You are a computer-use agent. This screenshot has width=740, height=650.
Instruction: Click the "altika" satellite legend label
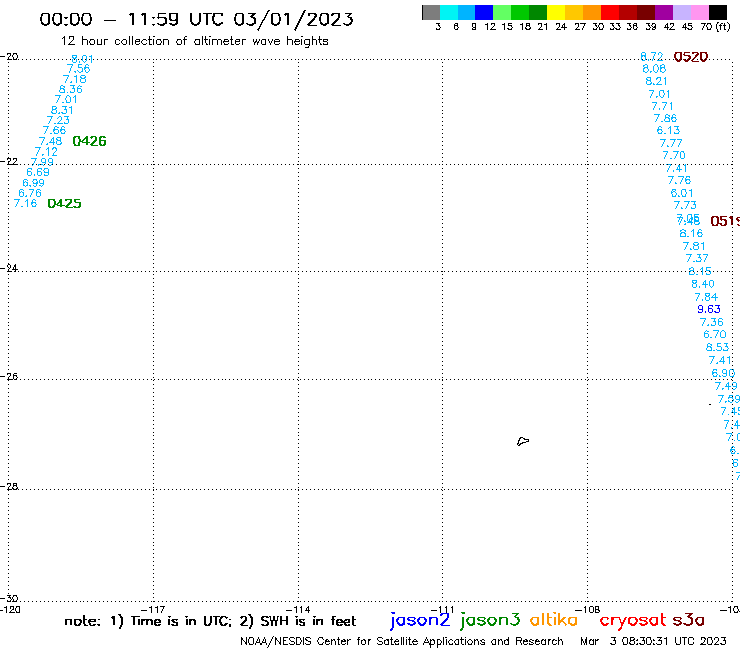click(554, 620)
